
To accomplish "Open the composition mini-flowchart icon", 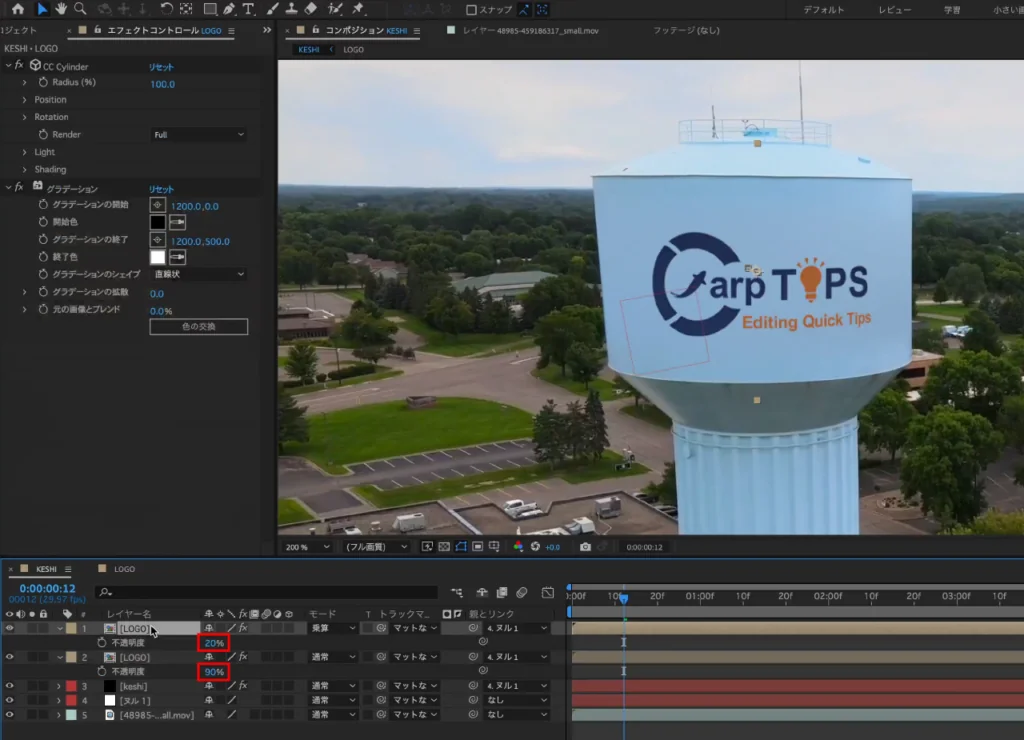I will (x=456, y=592).
